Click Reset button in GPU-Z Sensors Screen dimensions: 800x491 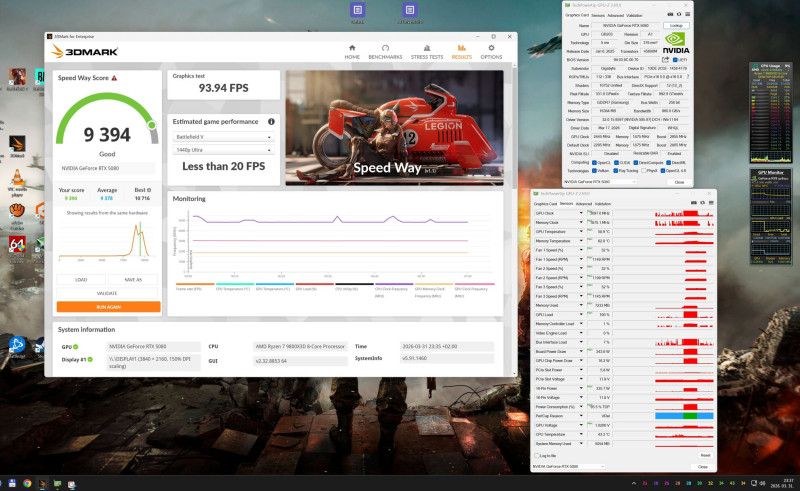(705, 455)
